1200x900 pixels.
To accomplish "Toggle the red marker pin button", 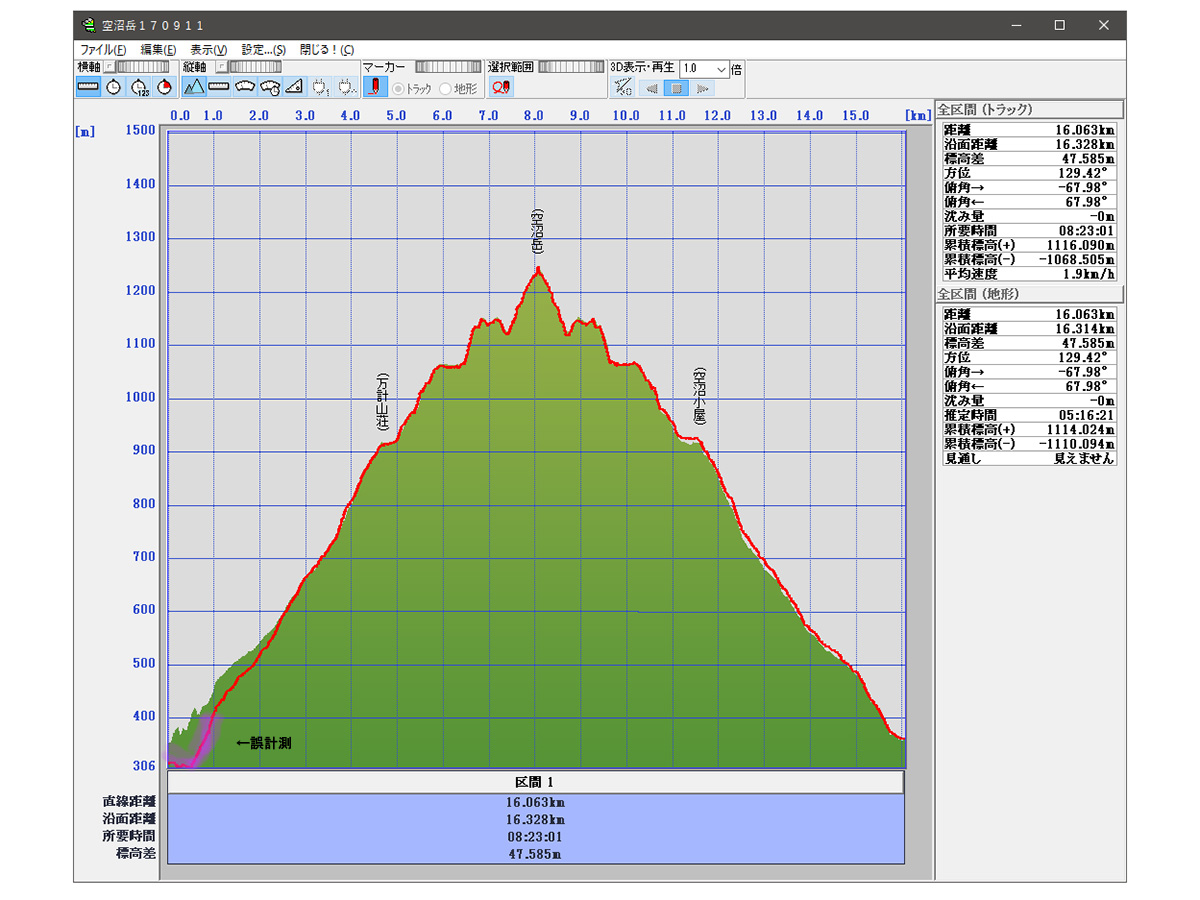I will pyautogui.click(x=374, y=87).
